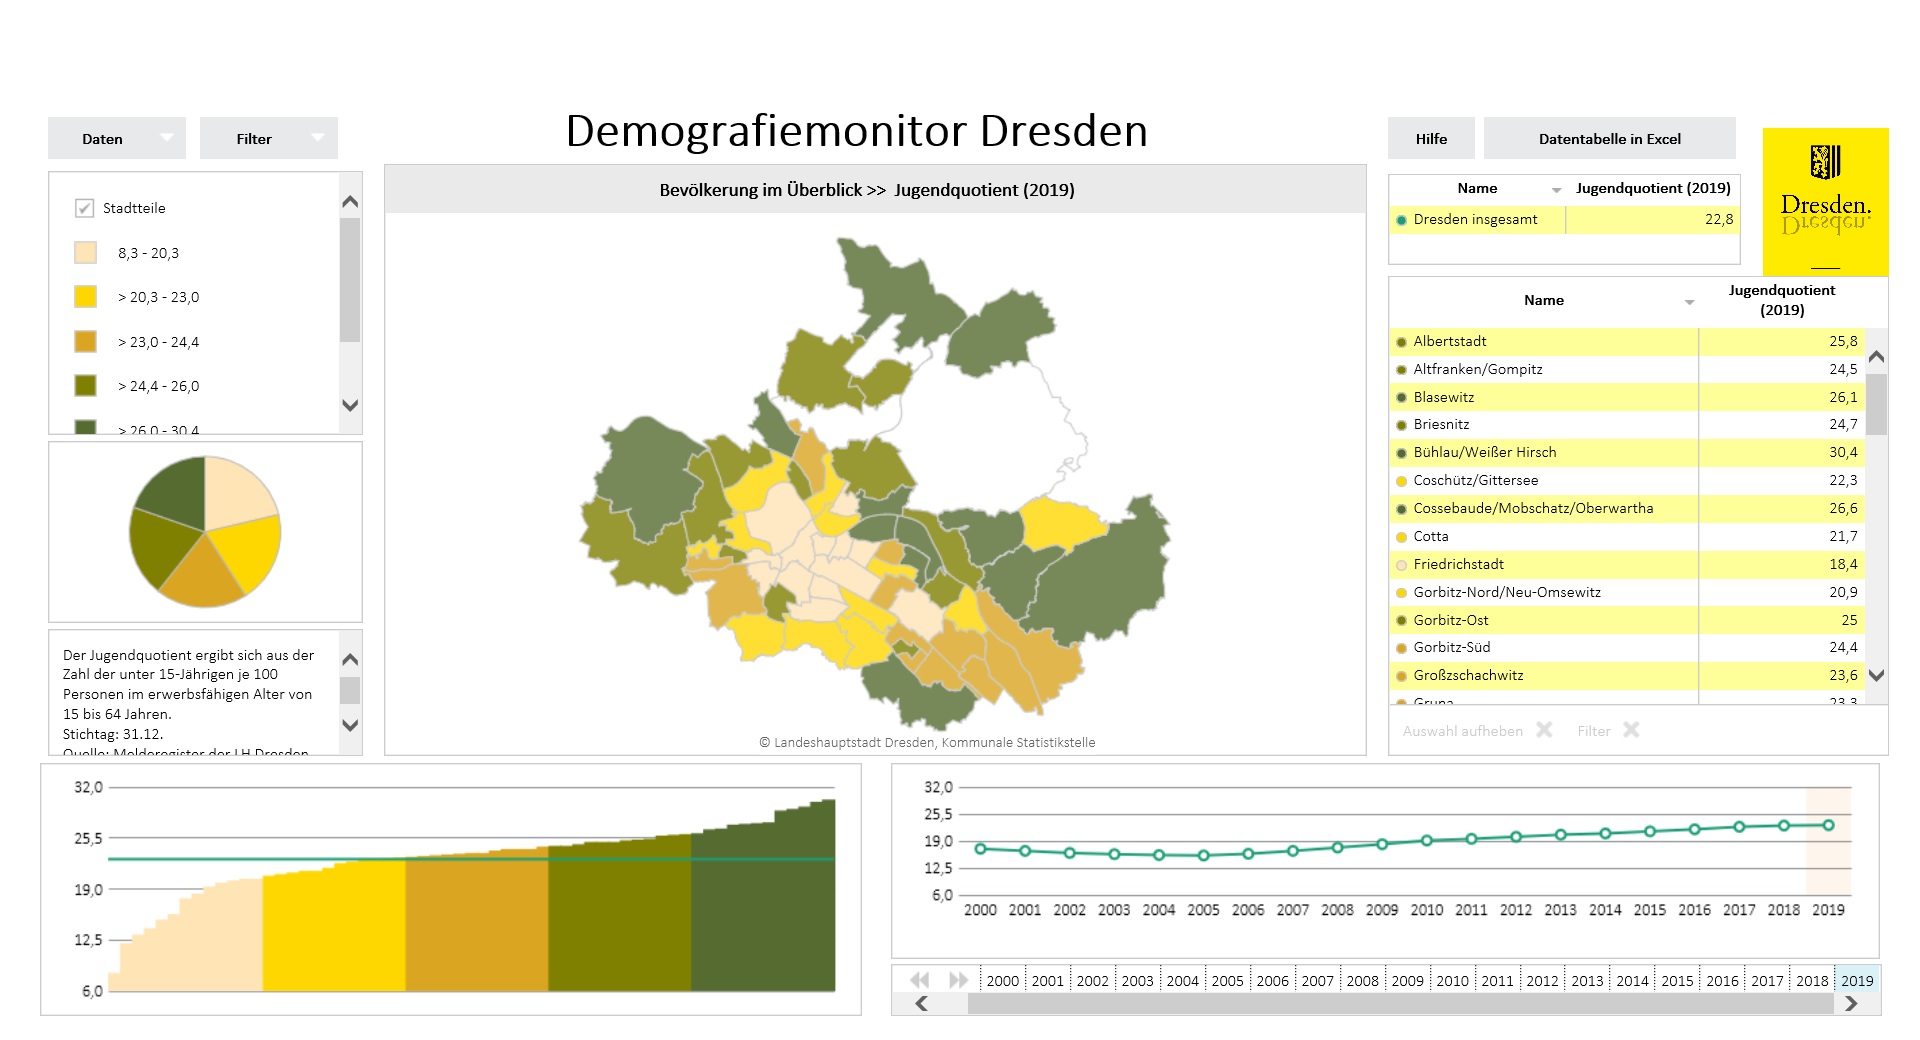Click the skip-forward double arrow in timeline
1920x1040 pixels.
[x=958, y=980]
